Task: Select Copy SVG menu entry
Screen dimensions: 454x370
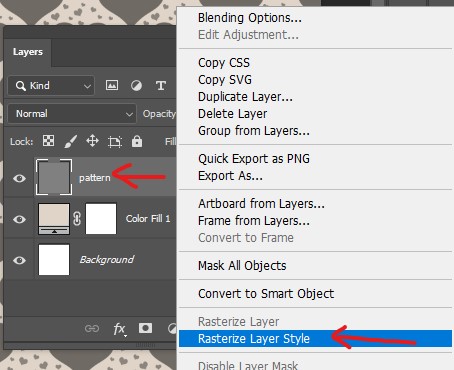Action: pos(225,80)
